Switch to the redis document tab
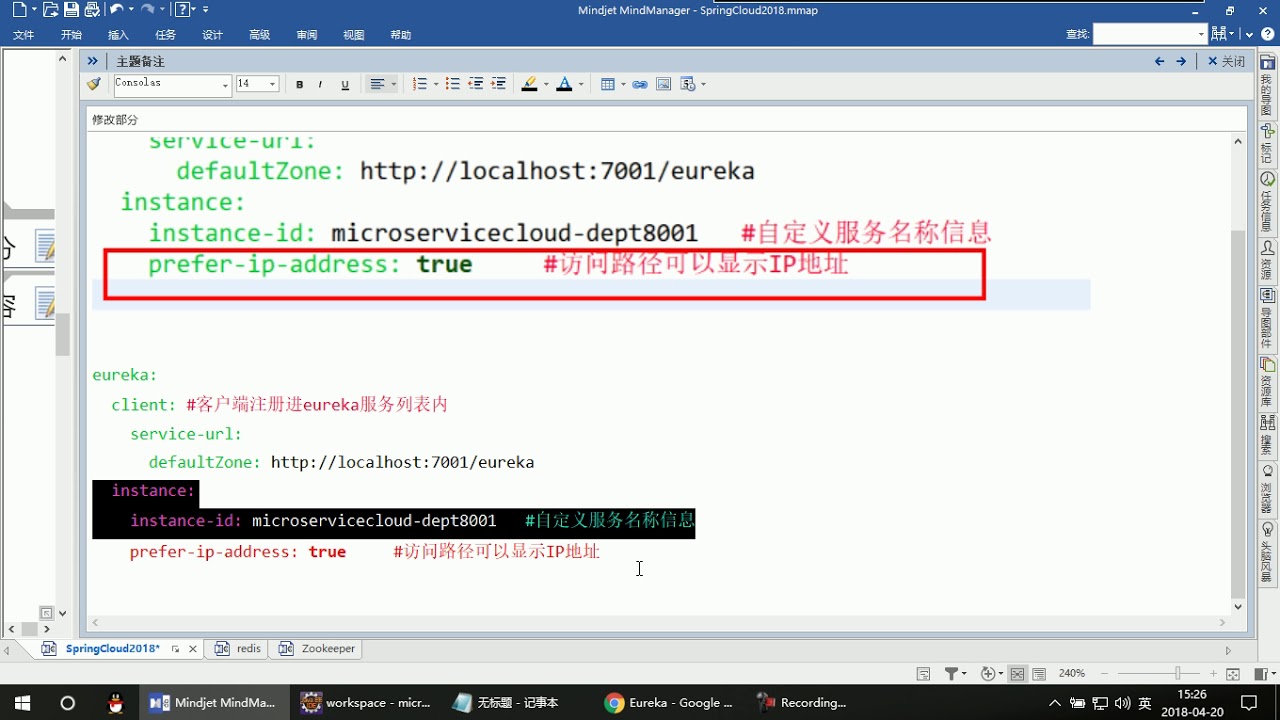 pos(238,649)
